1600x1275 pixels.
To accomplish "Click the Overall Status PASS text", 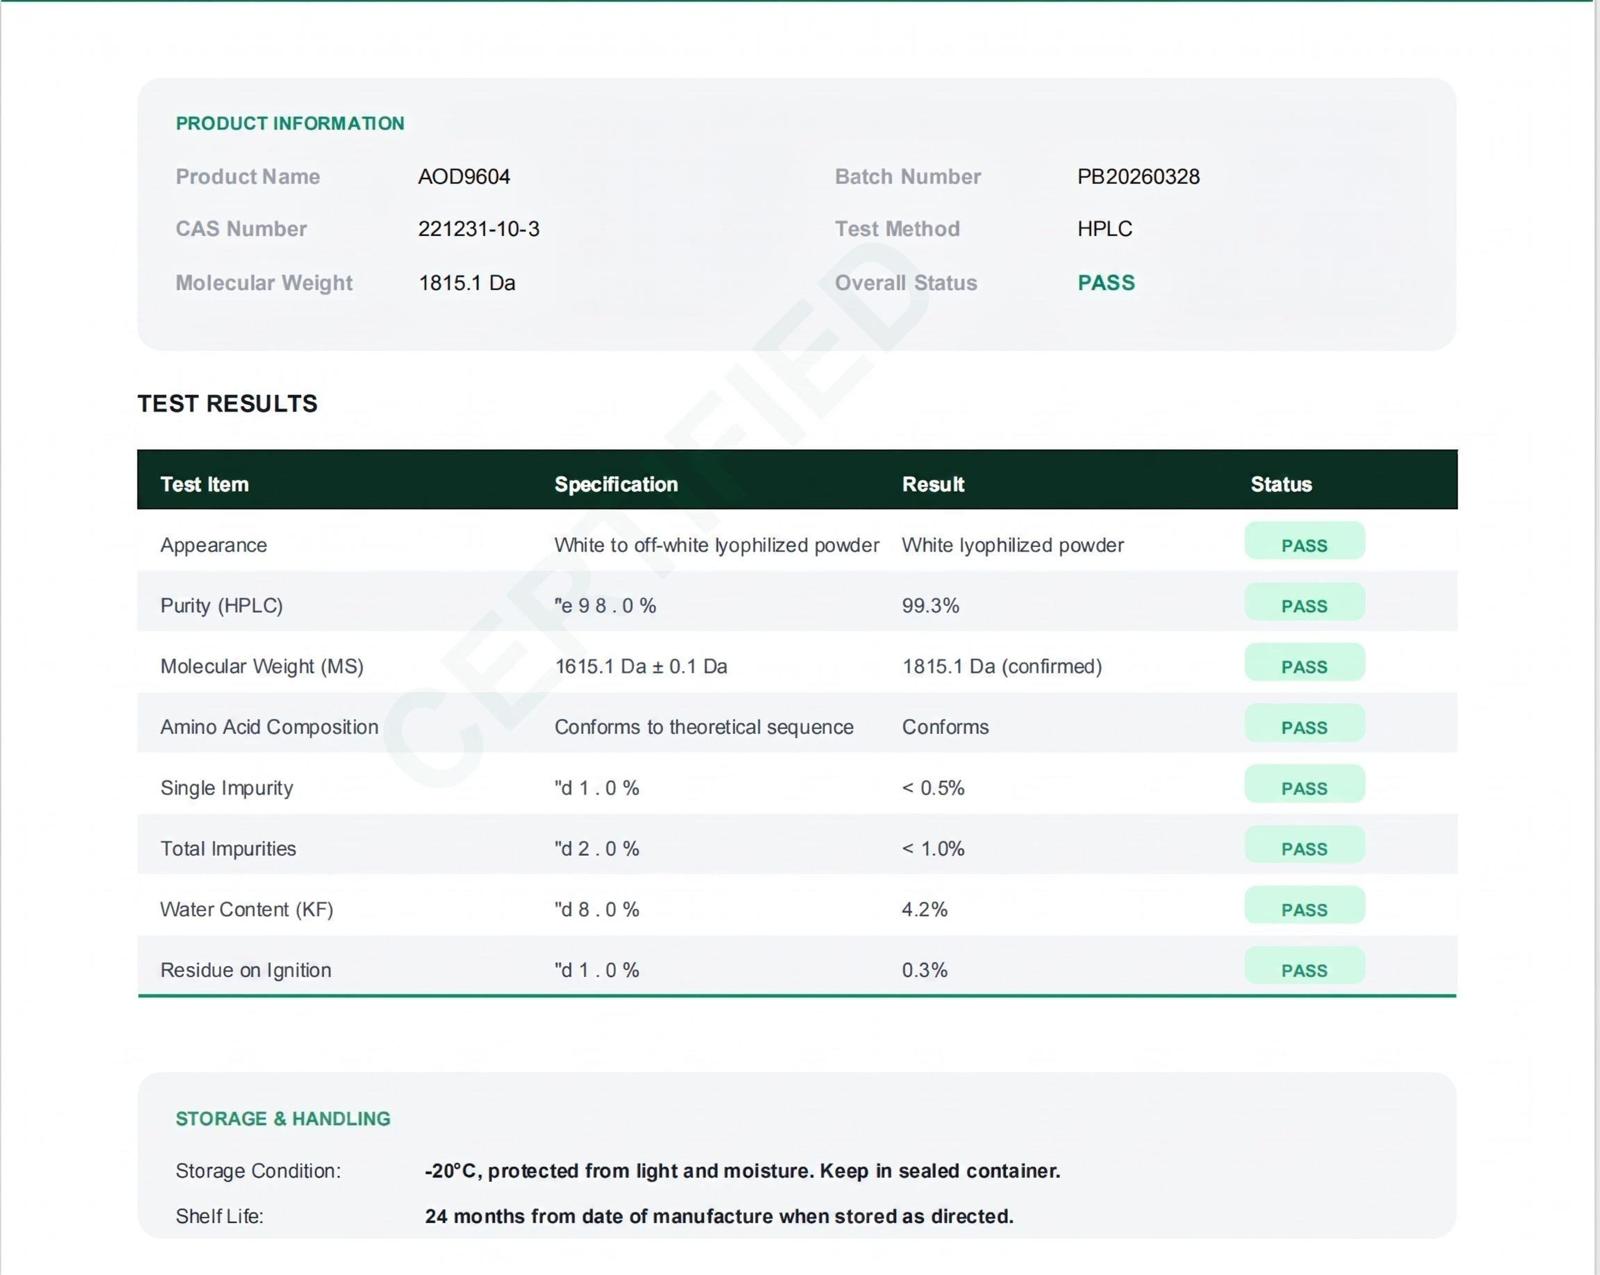I will 1106,283.
